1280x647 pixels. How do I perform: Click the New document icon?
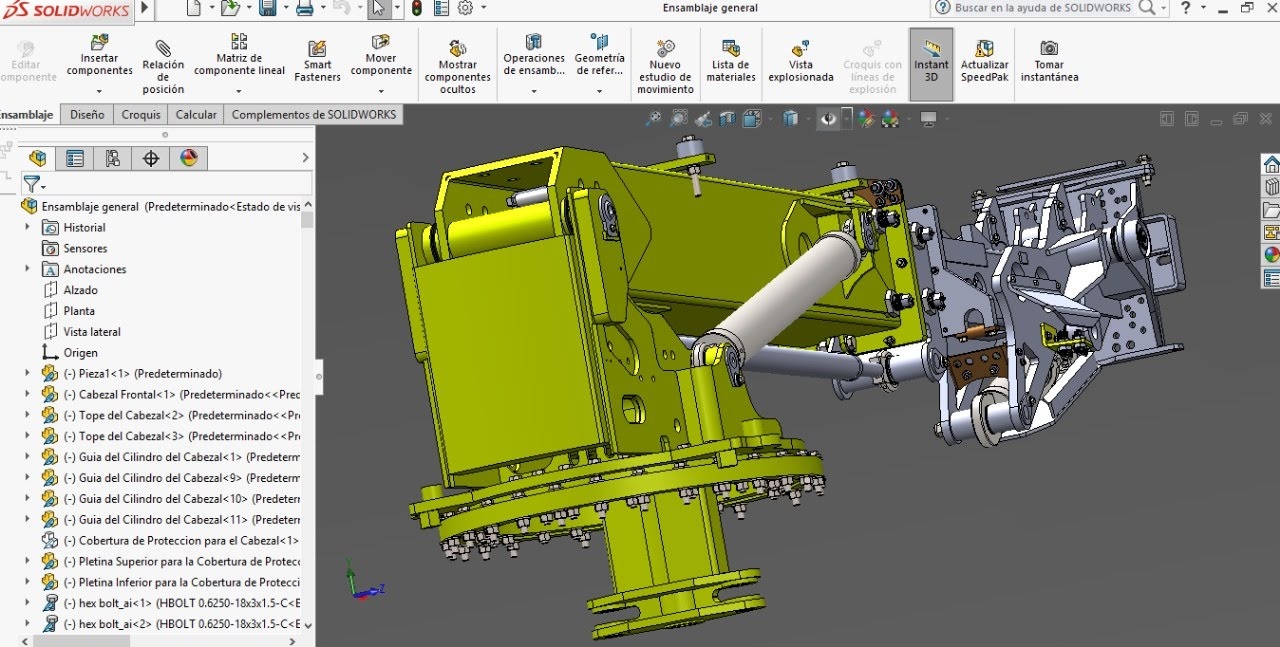[194, 8]
